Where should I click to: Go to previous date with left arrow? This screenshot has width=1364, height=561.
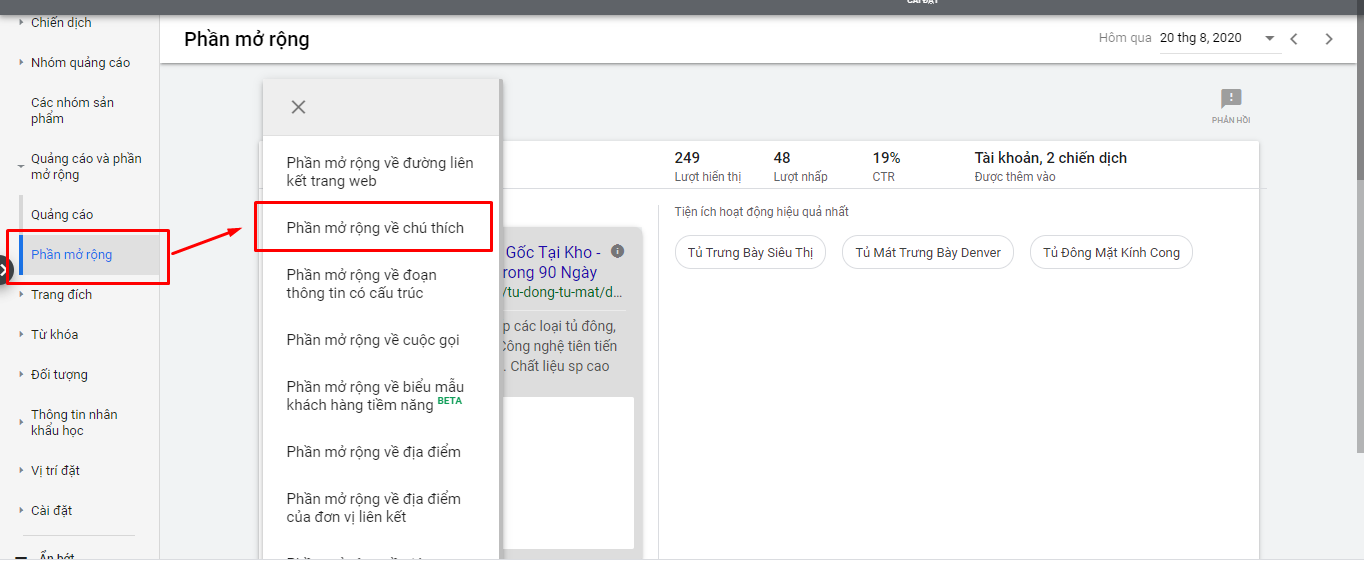[x=1294, y=39]
